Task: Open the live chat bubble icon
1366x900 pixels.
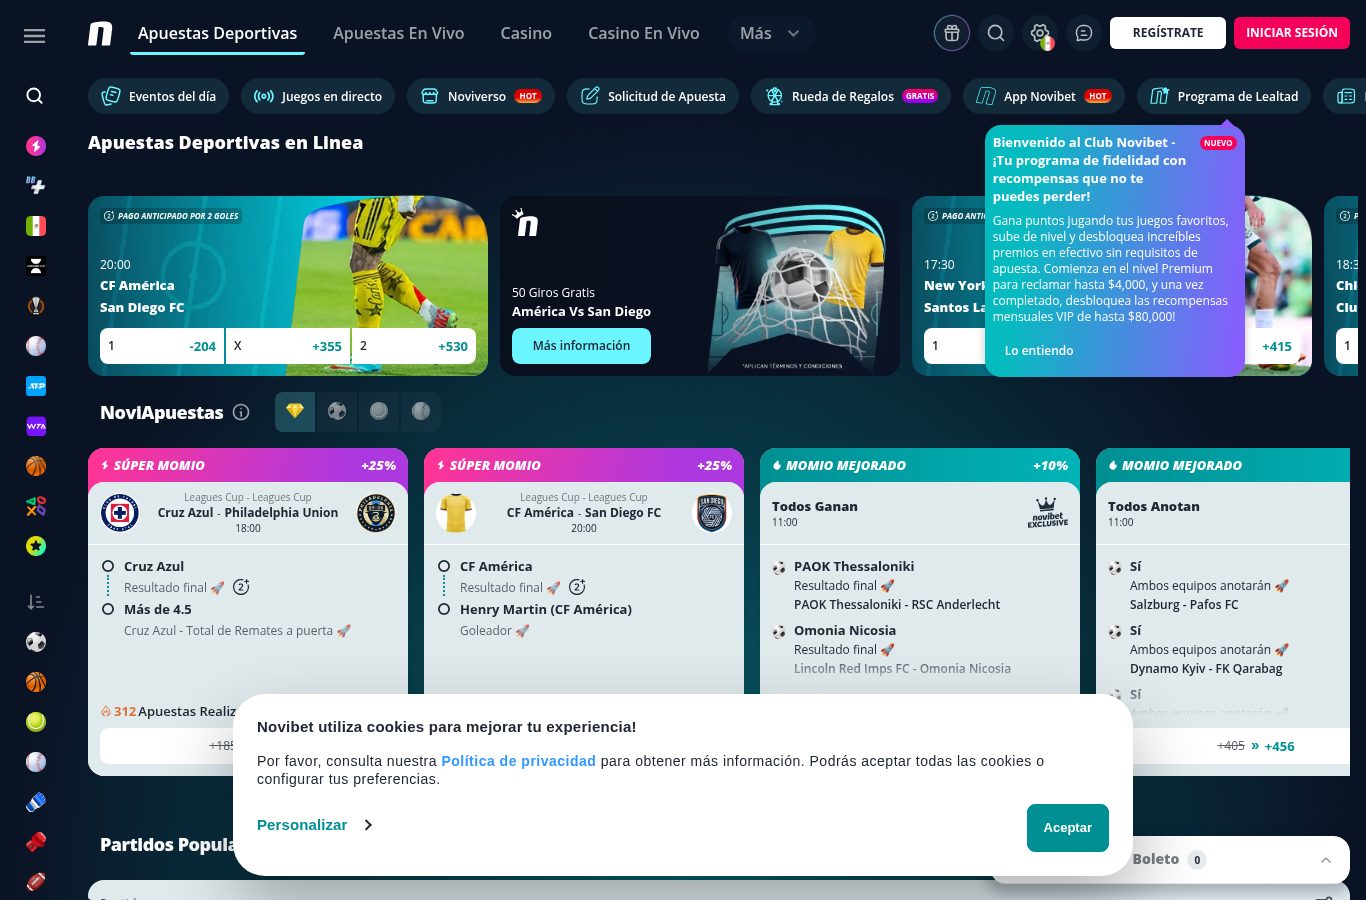Action: [x=1084, y=33]
